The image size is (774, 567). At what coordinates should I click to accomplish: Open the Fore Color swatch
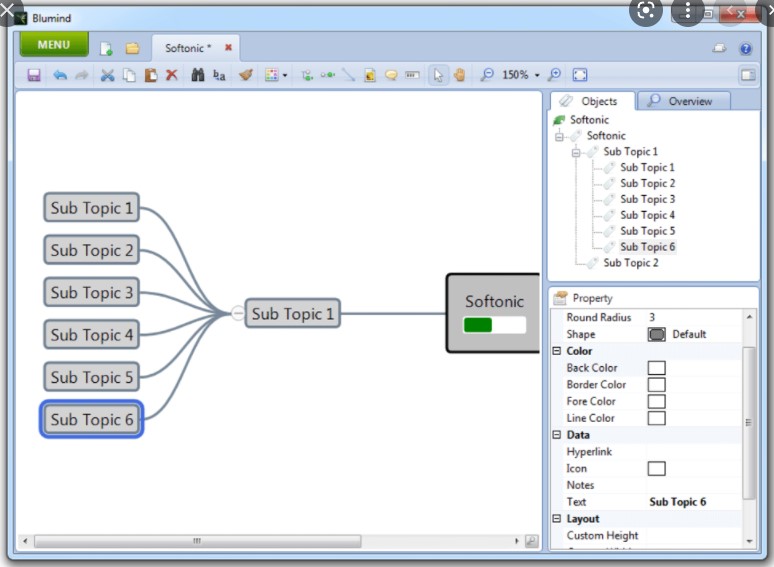click(656, 401)
